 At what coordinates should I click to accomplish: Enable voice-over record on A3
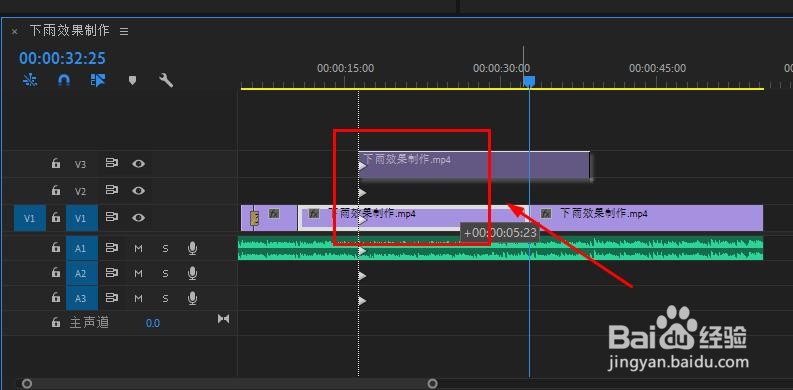(192, 298)
